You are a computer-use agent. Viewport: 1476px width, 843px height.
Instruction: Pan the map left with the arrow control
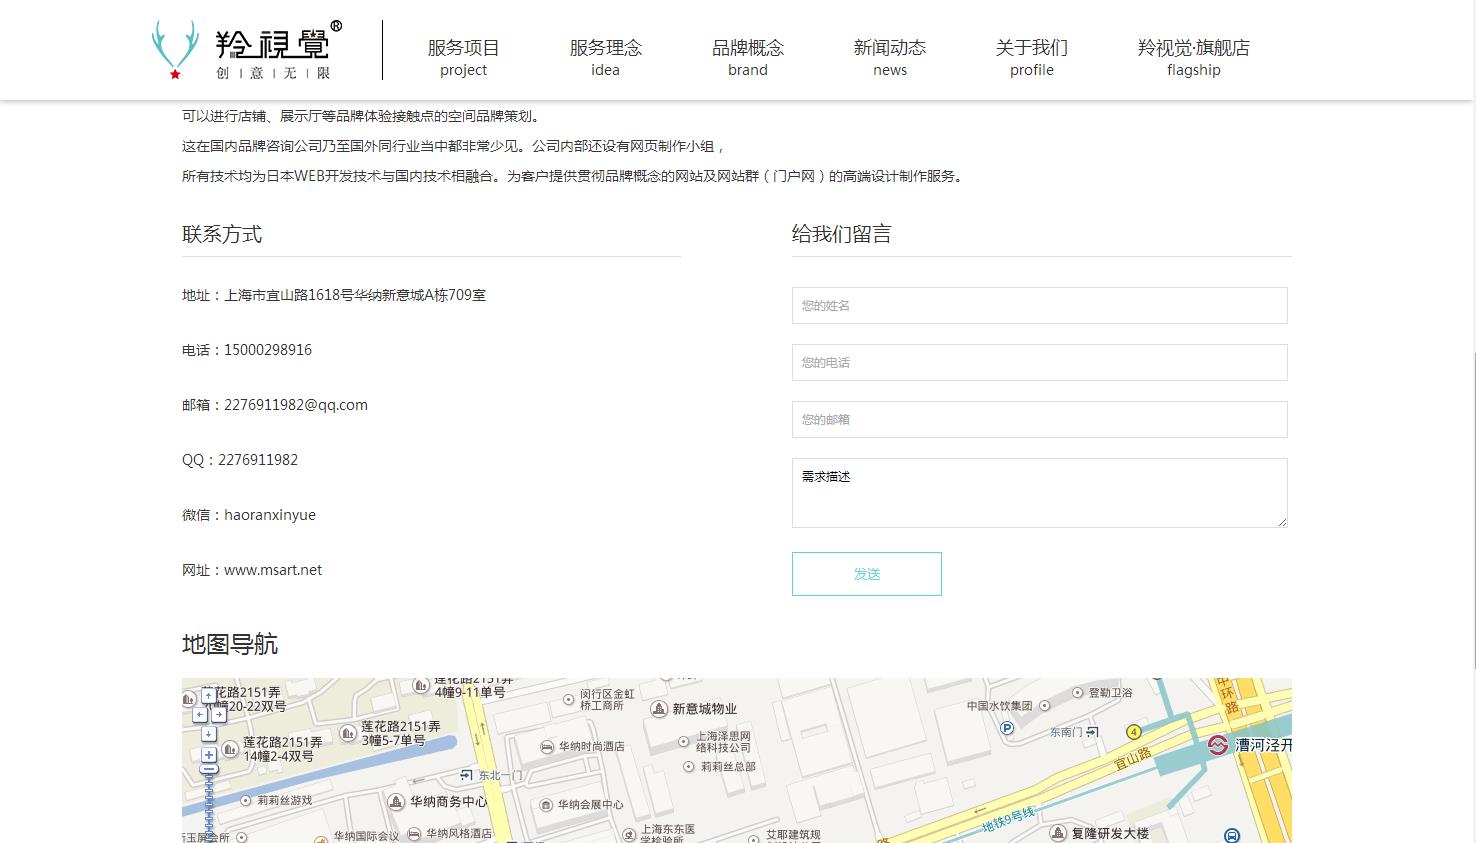(x=199, y=715)
